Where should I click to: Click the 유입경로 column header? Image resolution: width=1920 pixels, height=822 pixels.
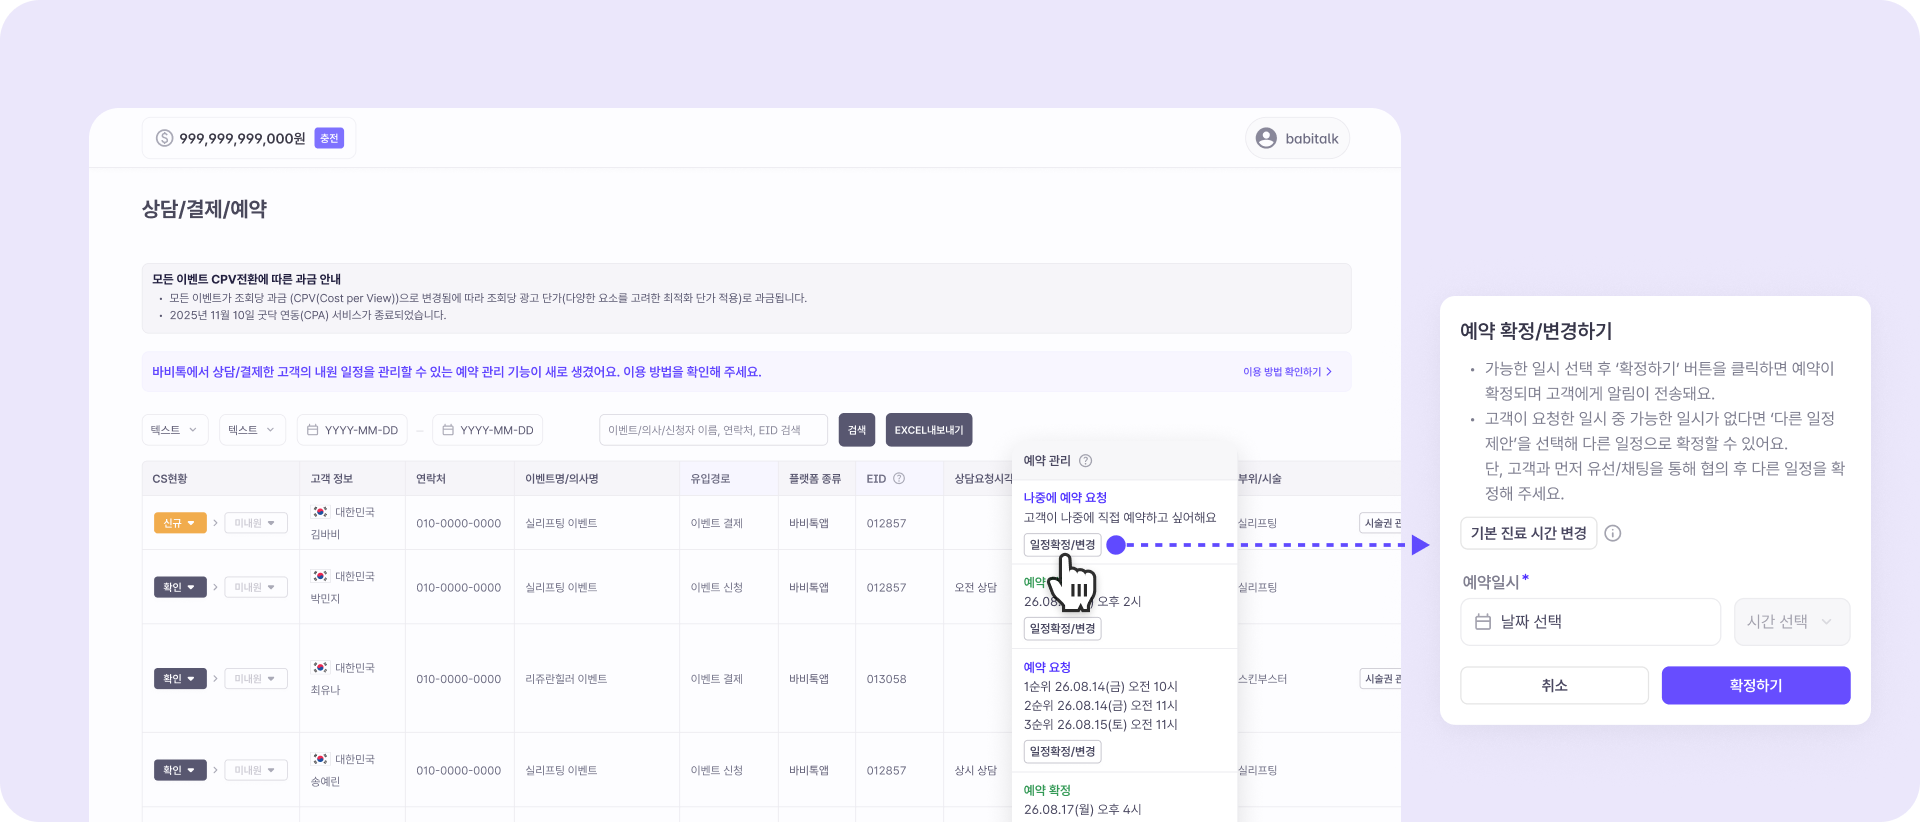click(710, 479)
